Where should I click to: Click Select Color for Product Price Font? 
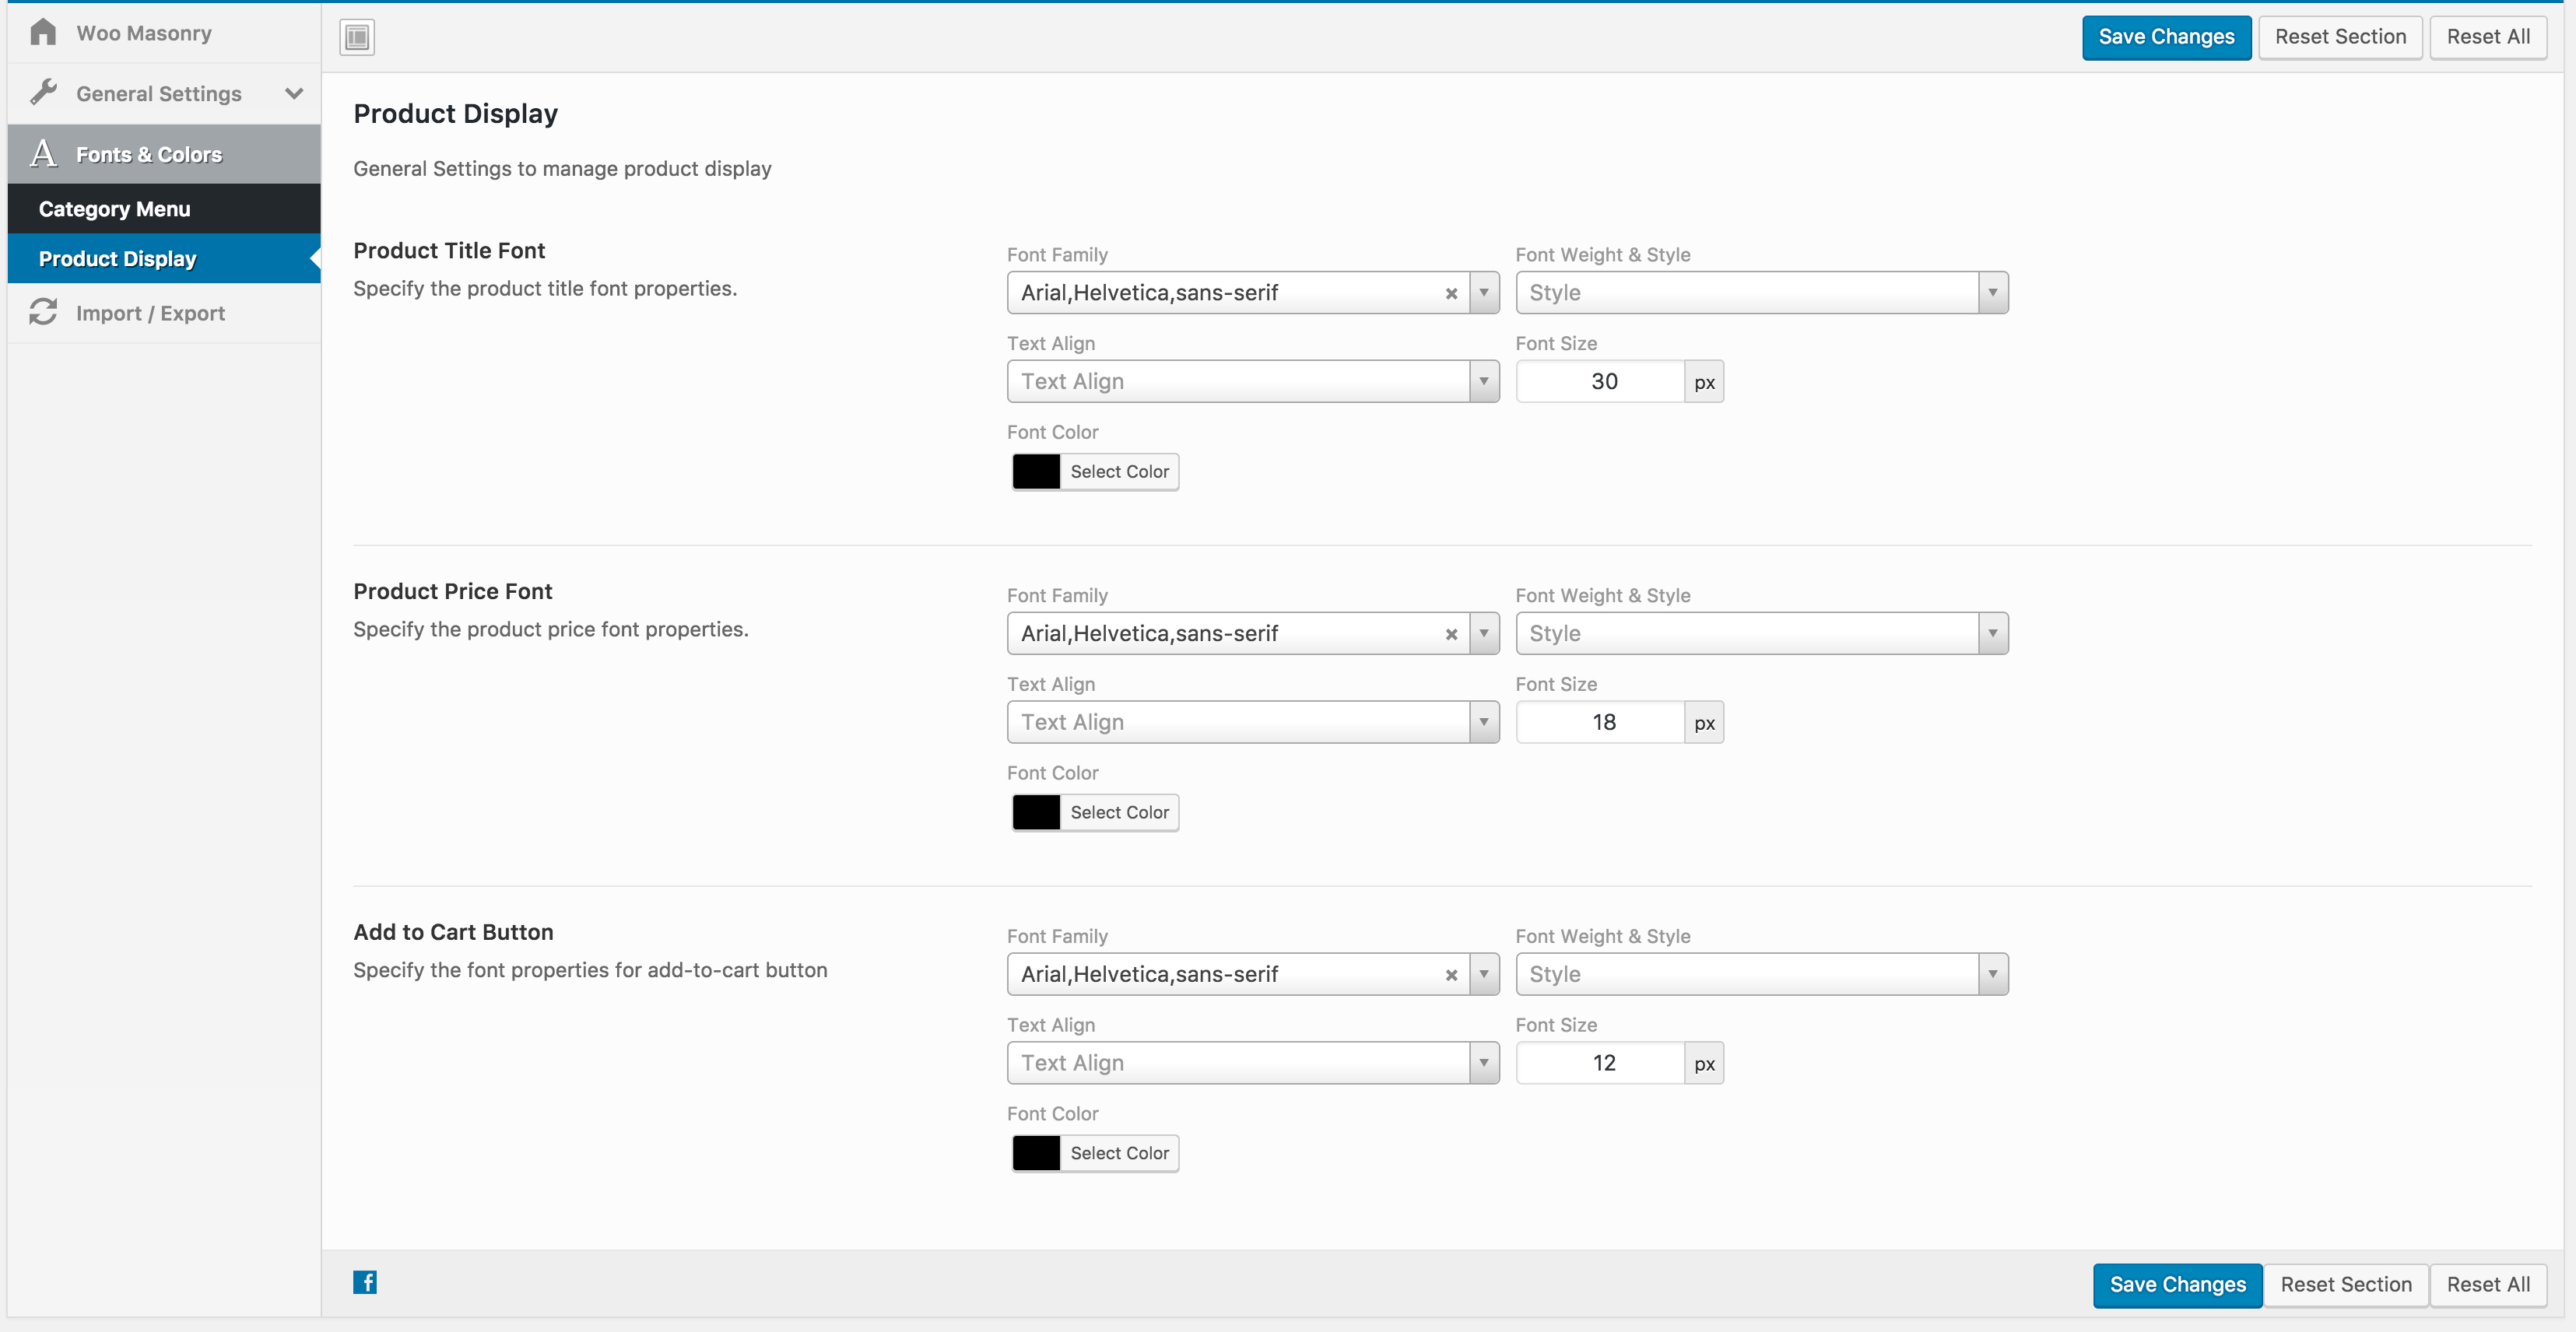pyautogui.click(x=1119, y=813)
